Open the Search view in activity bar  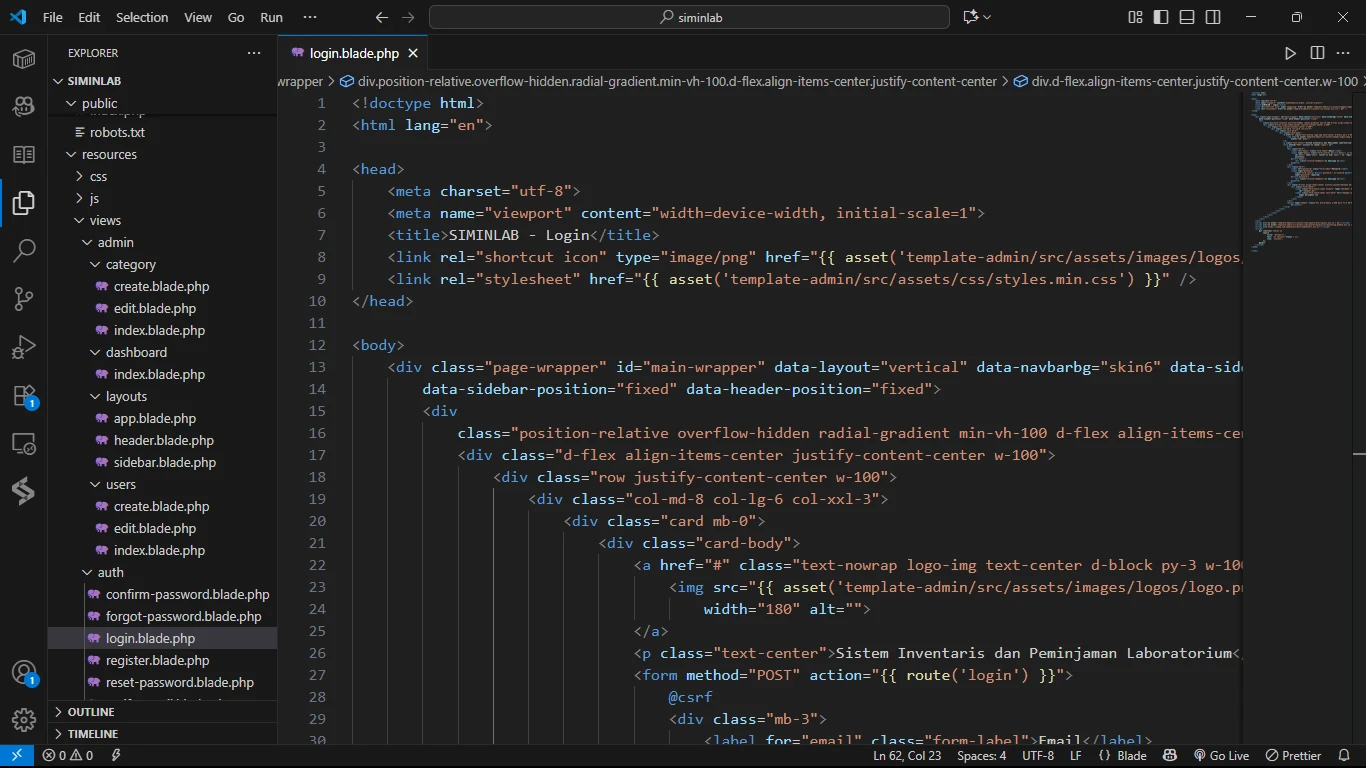[x=24, y=250]
